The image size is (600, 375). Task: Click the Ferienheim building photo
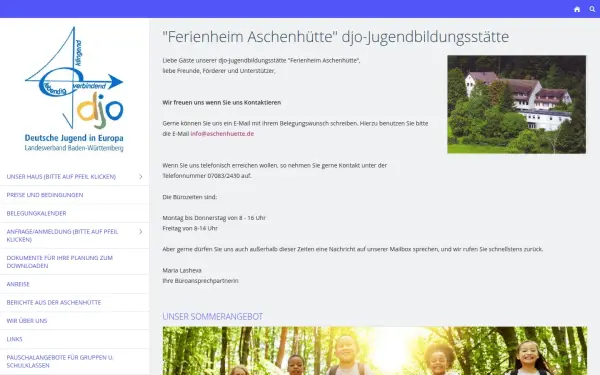[x=517, y=104]
